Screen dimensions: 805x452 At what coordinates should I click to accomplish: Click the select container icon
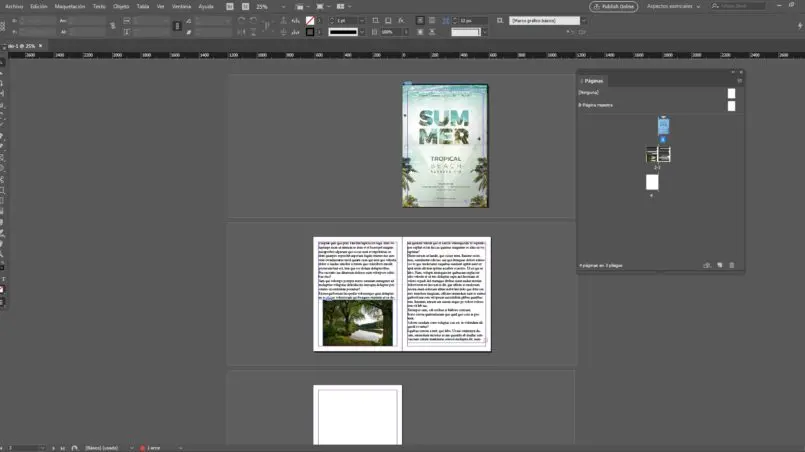[283, 21]
